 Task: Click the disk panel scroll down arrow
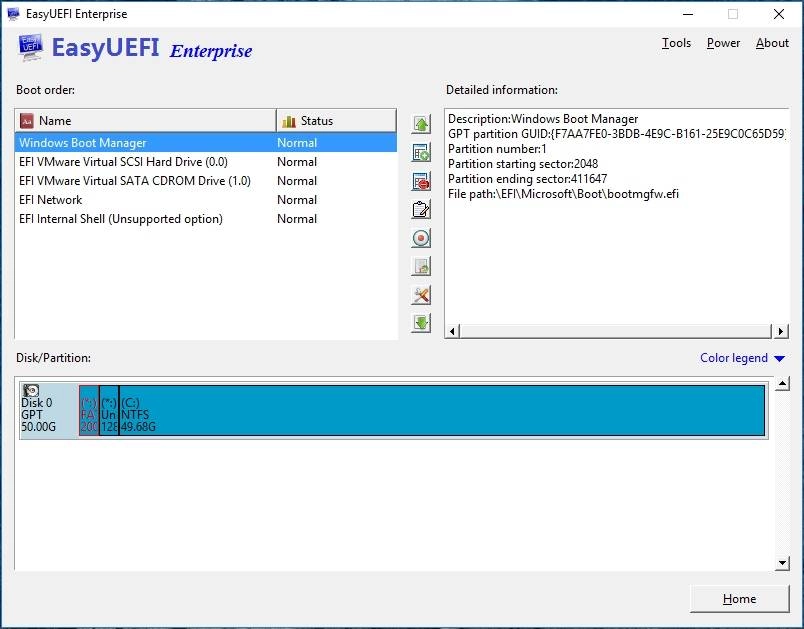point(782,563)
